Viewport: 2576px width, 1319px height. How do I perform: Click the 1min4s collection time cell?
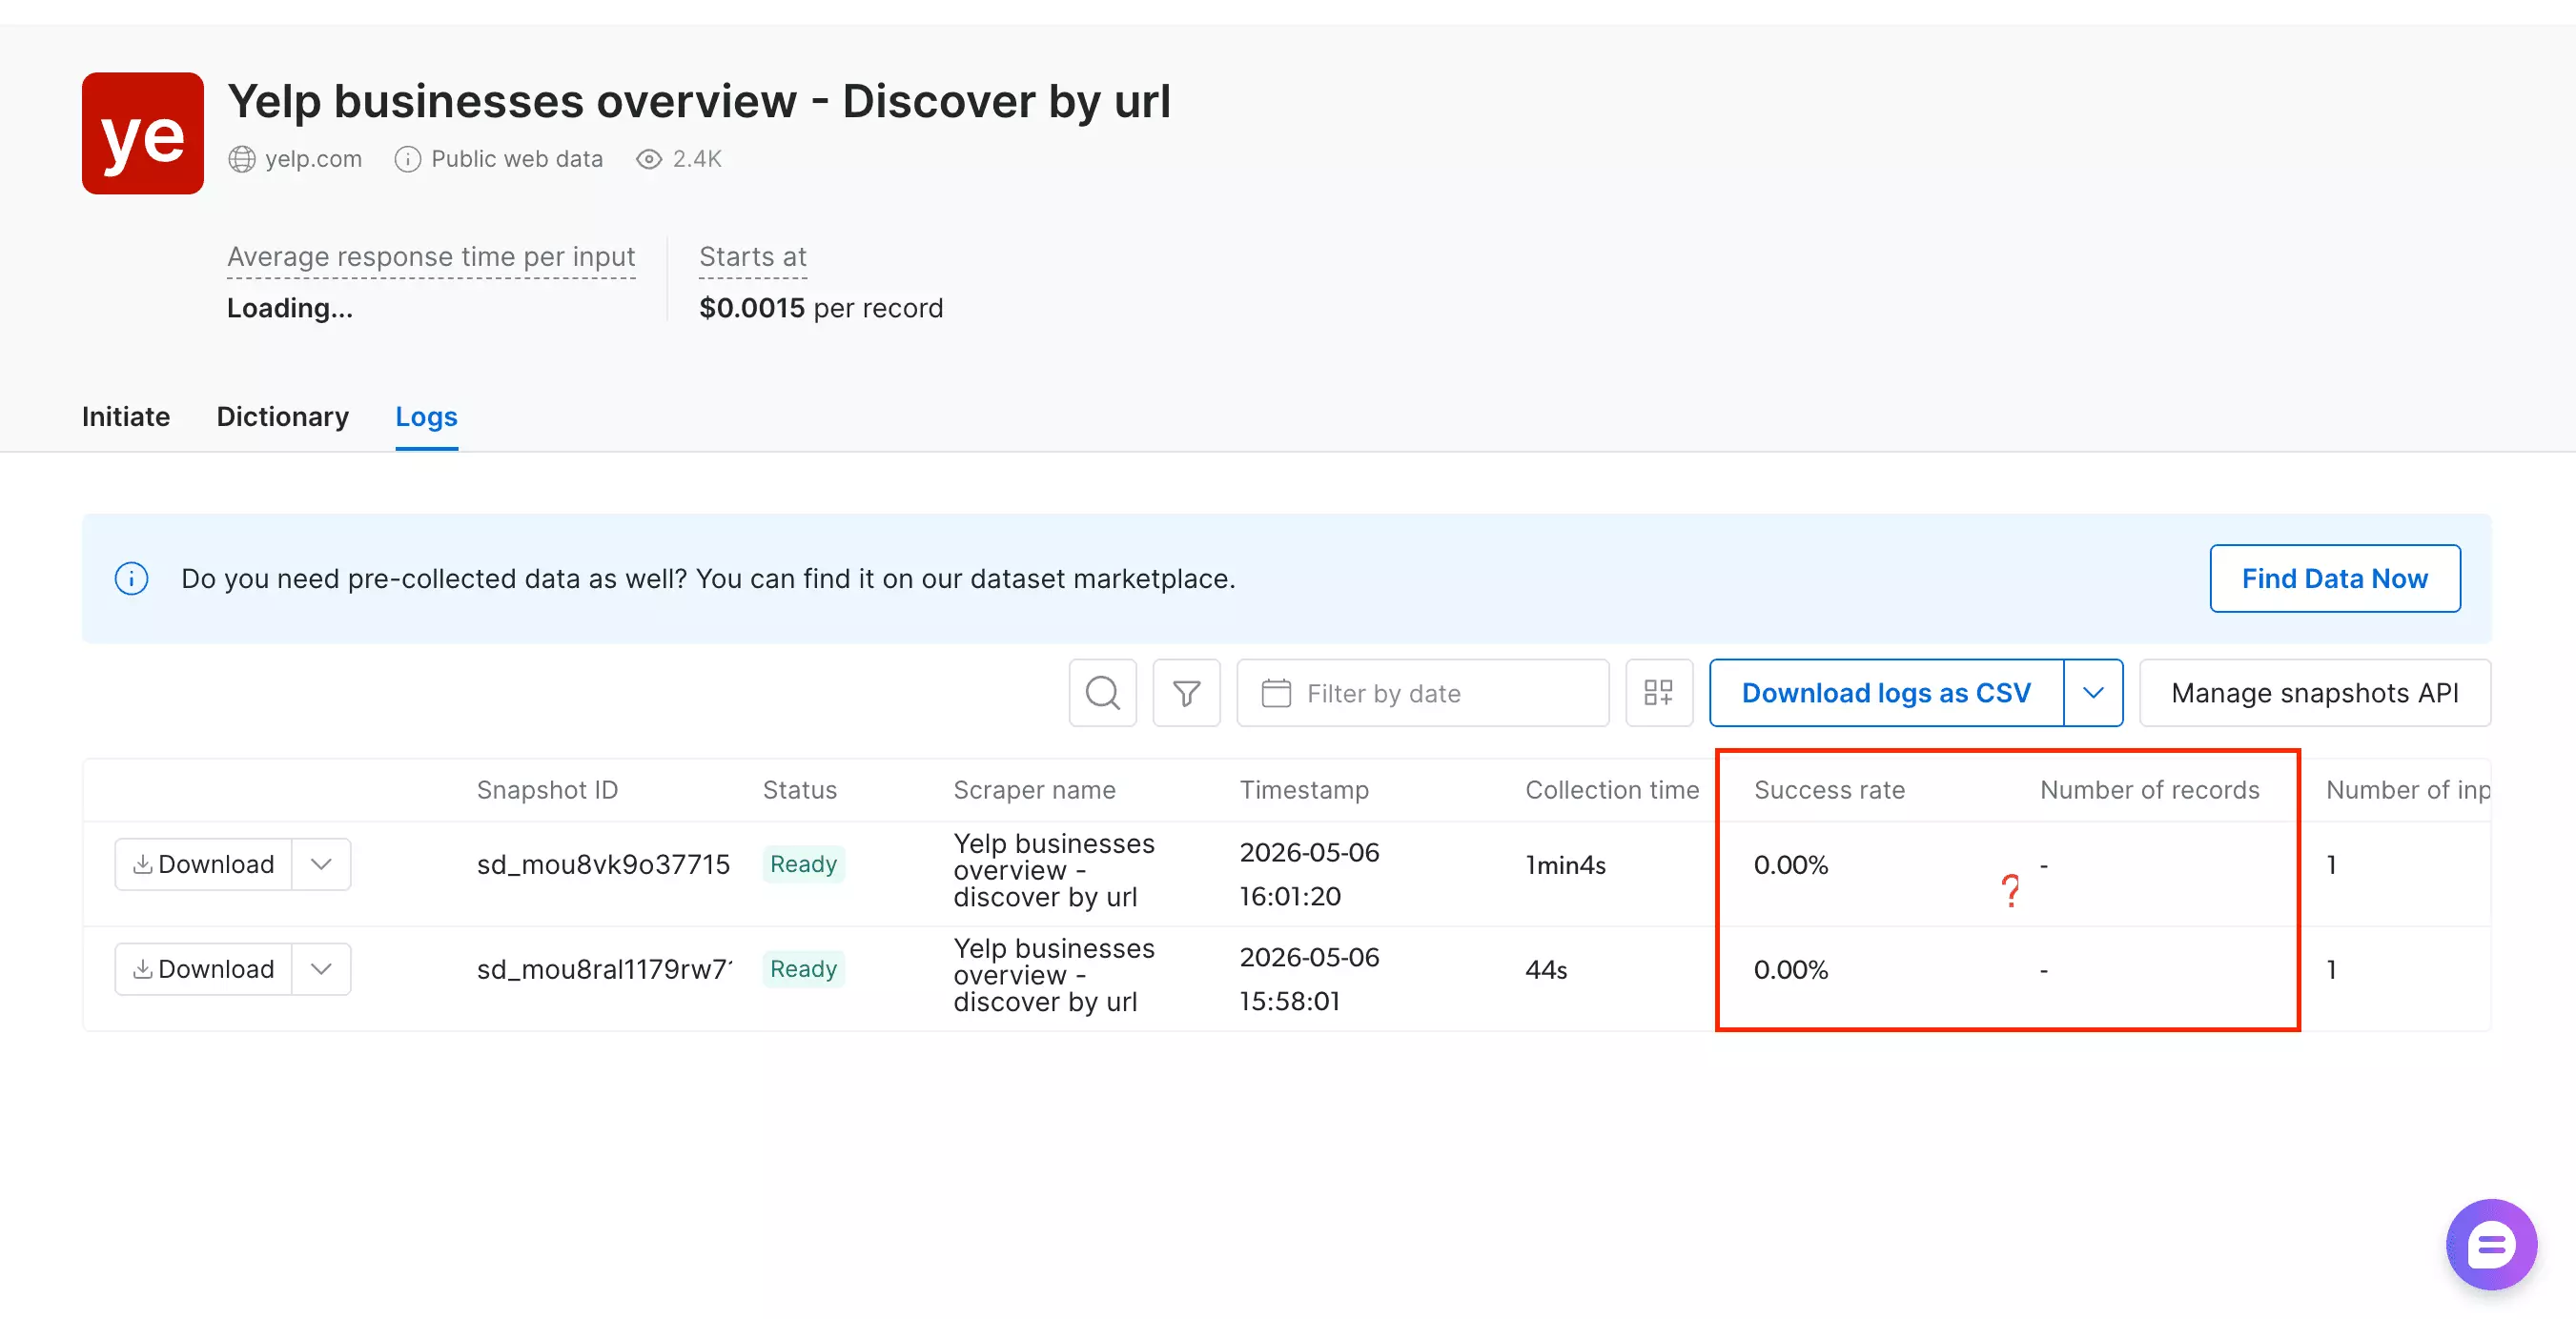click(1565, 865)
